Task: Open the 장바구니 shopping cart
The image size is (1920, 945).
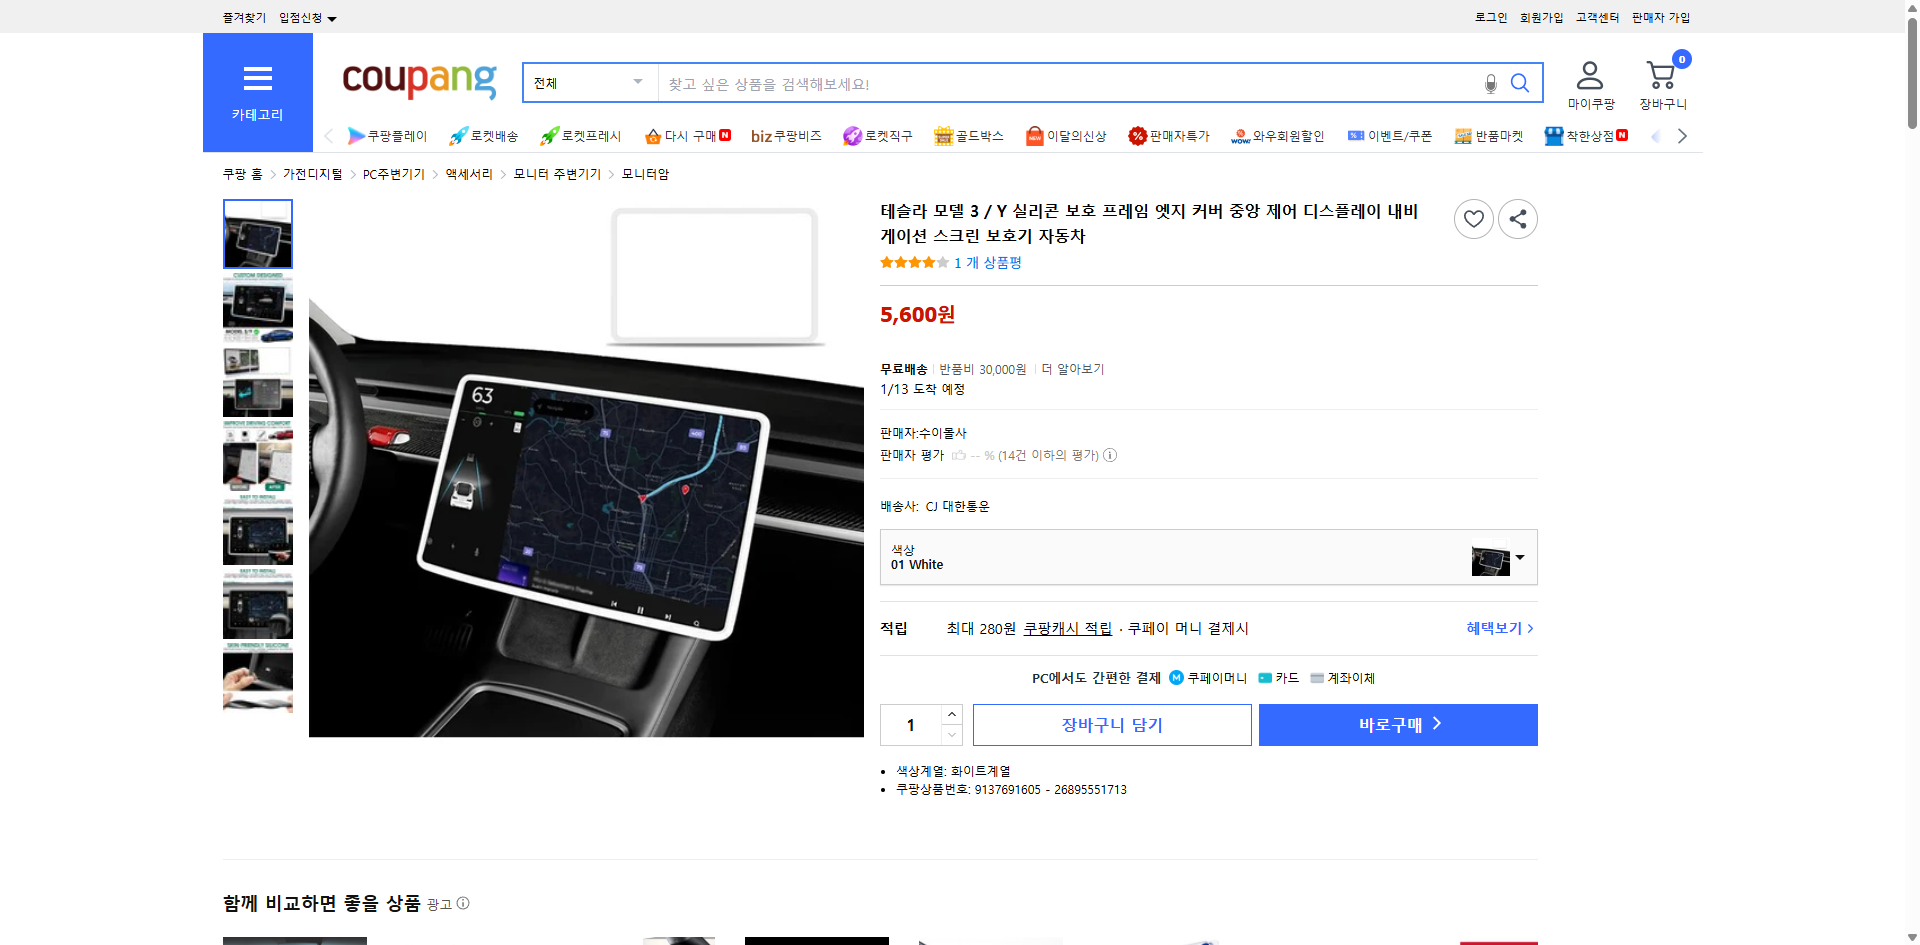Action: [1660, 78]
